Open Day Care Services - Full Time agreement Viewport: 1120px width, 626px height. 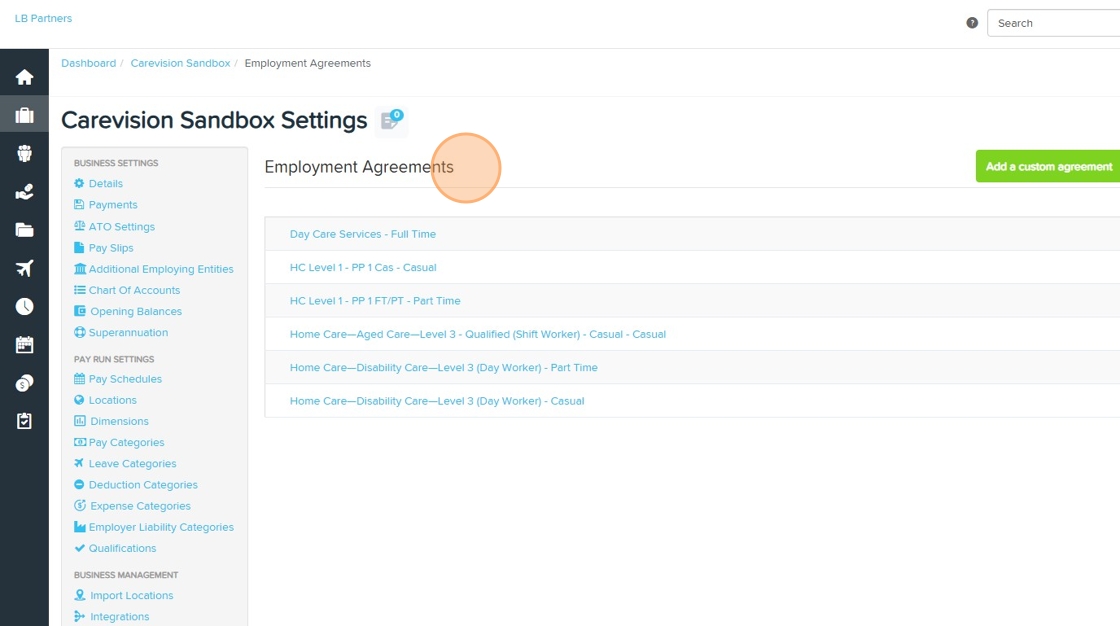(363, 234)
